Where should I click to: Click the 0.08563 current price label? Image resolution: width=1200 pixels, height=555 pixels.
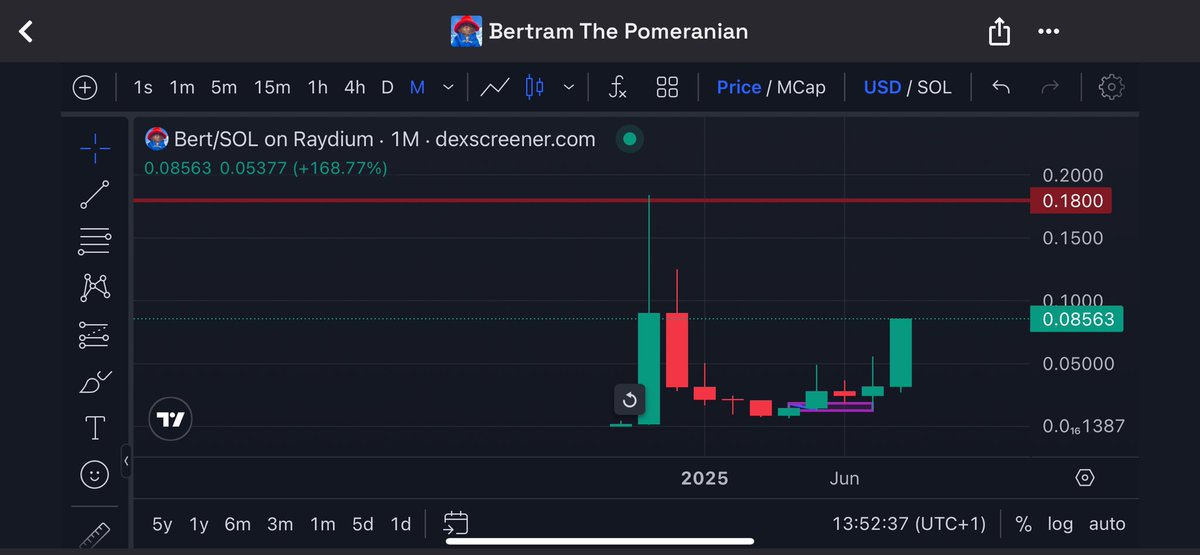[x=1077, y=319]
